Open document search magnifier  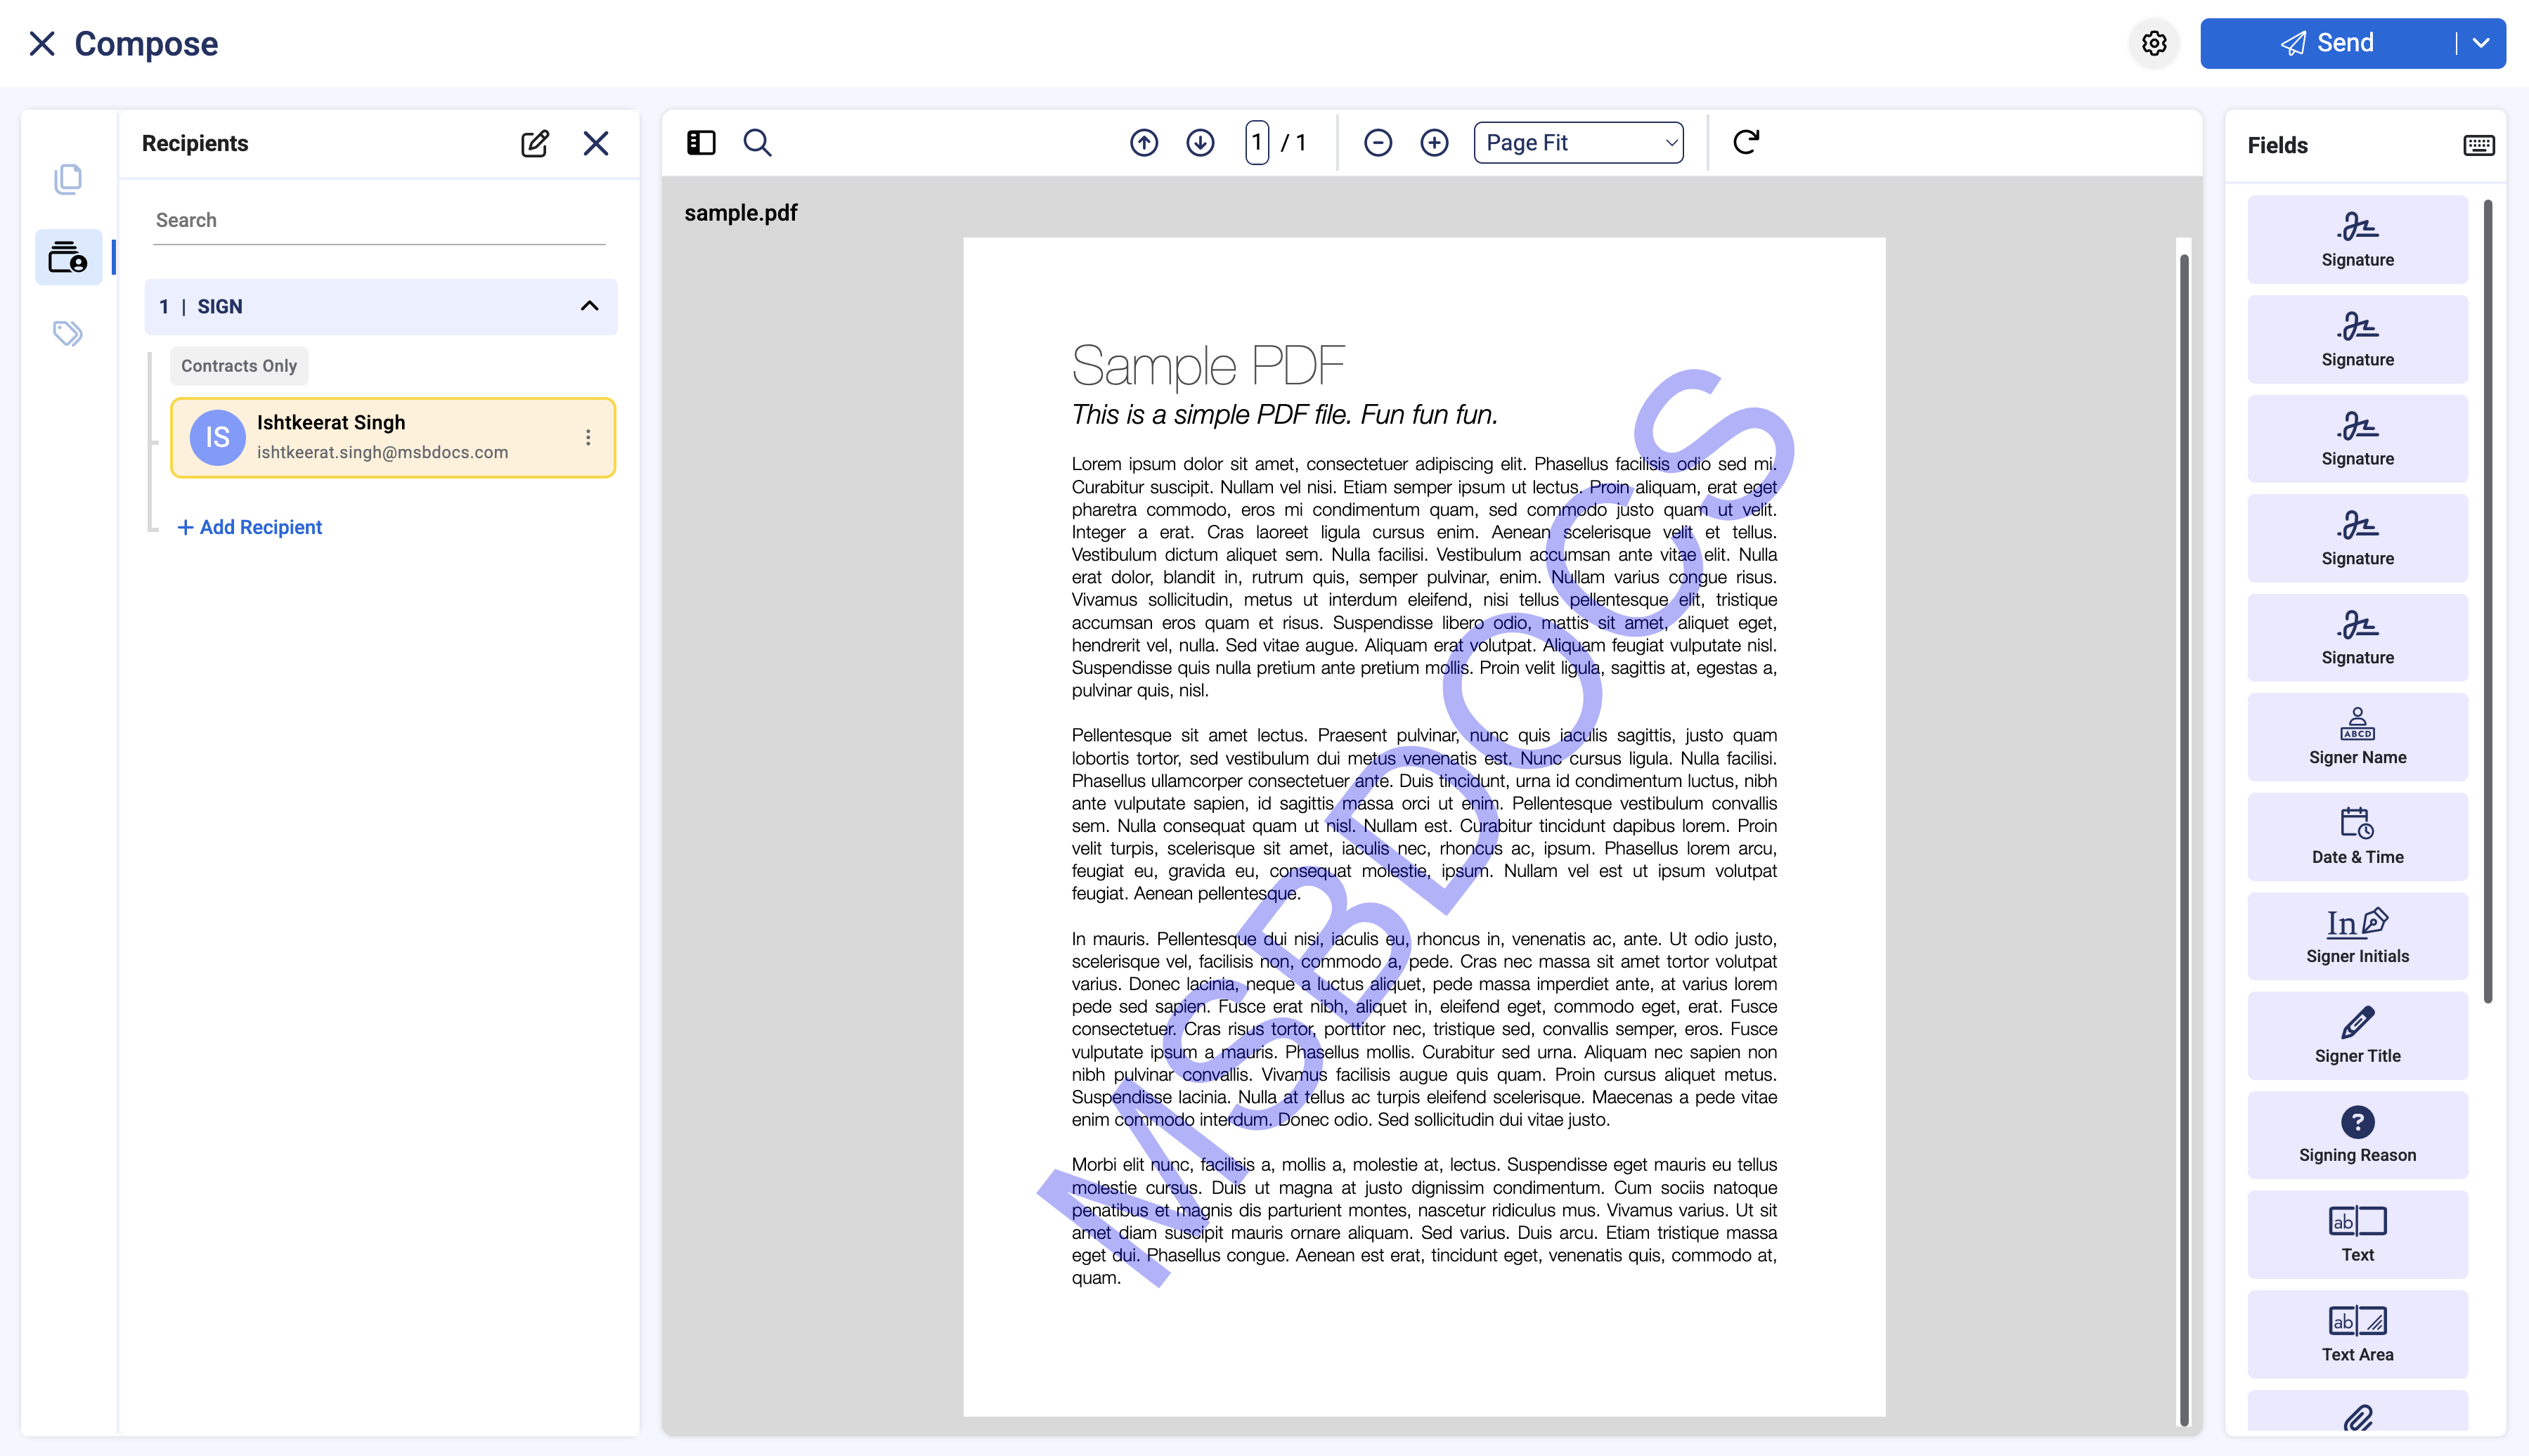[757, 143]
